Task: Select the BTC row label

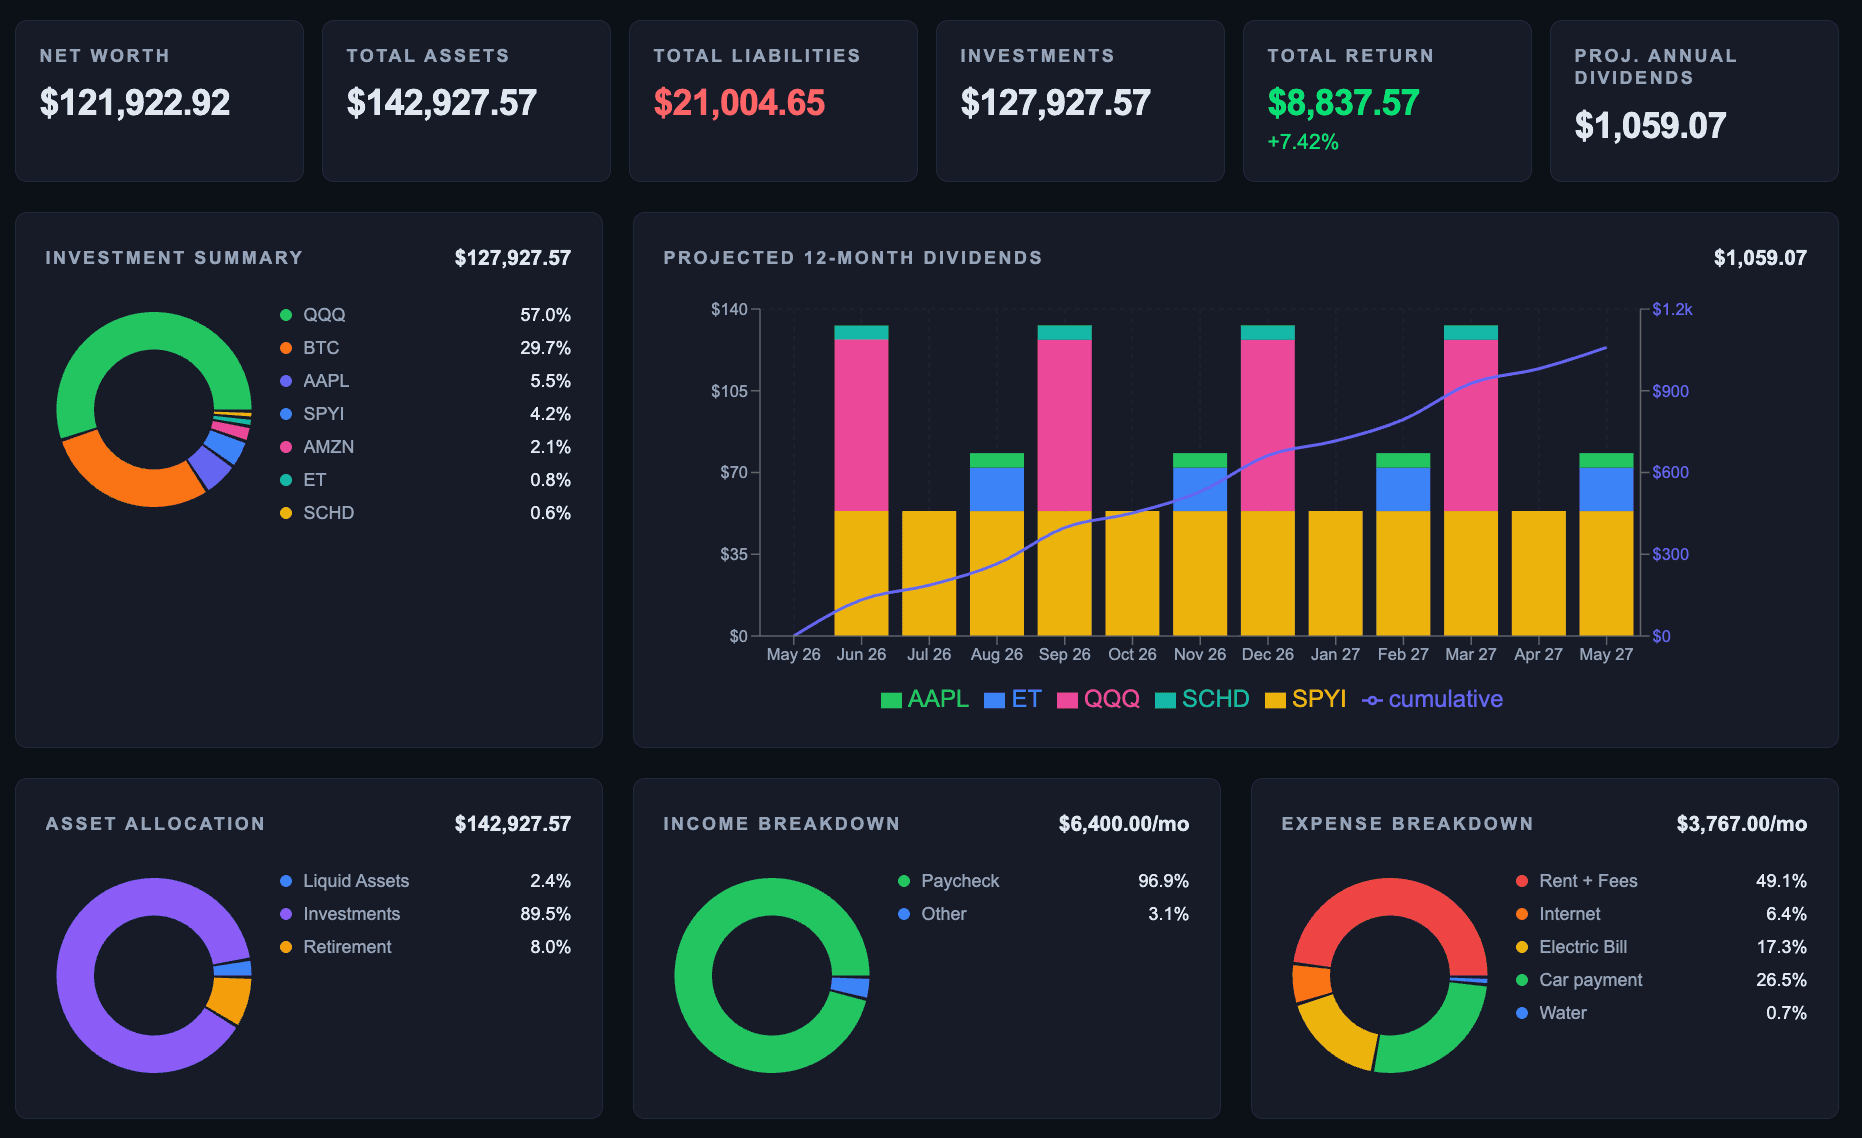Action: click(x=321, y=348)
